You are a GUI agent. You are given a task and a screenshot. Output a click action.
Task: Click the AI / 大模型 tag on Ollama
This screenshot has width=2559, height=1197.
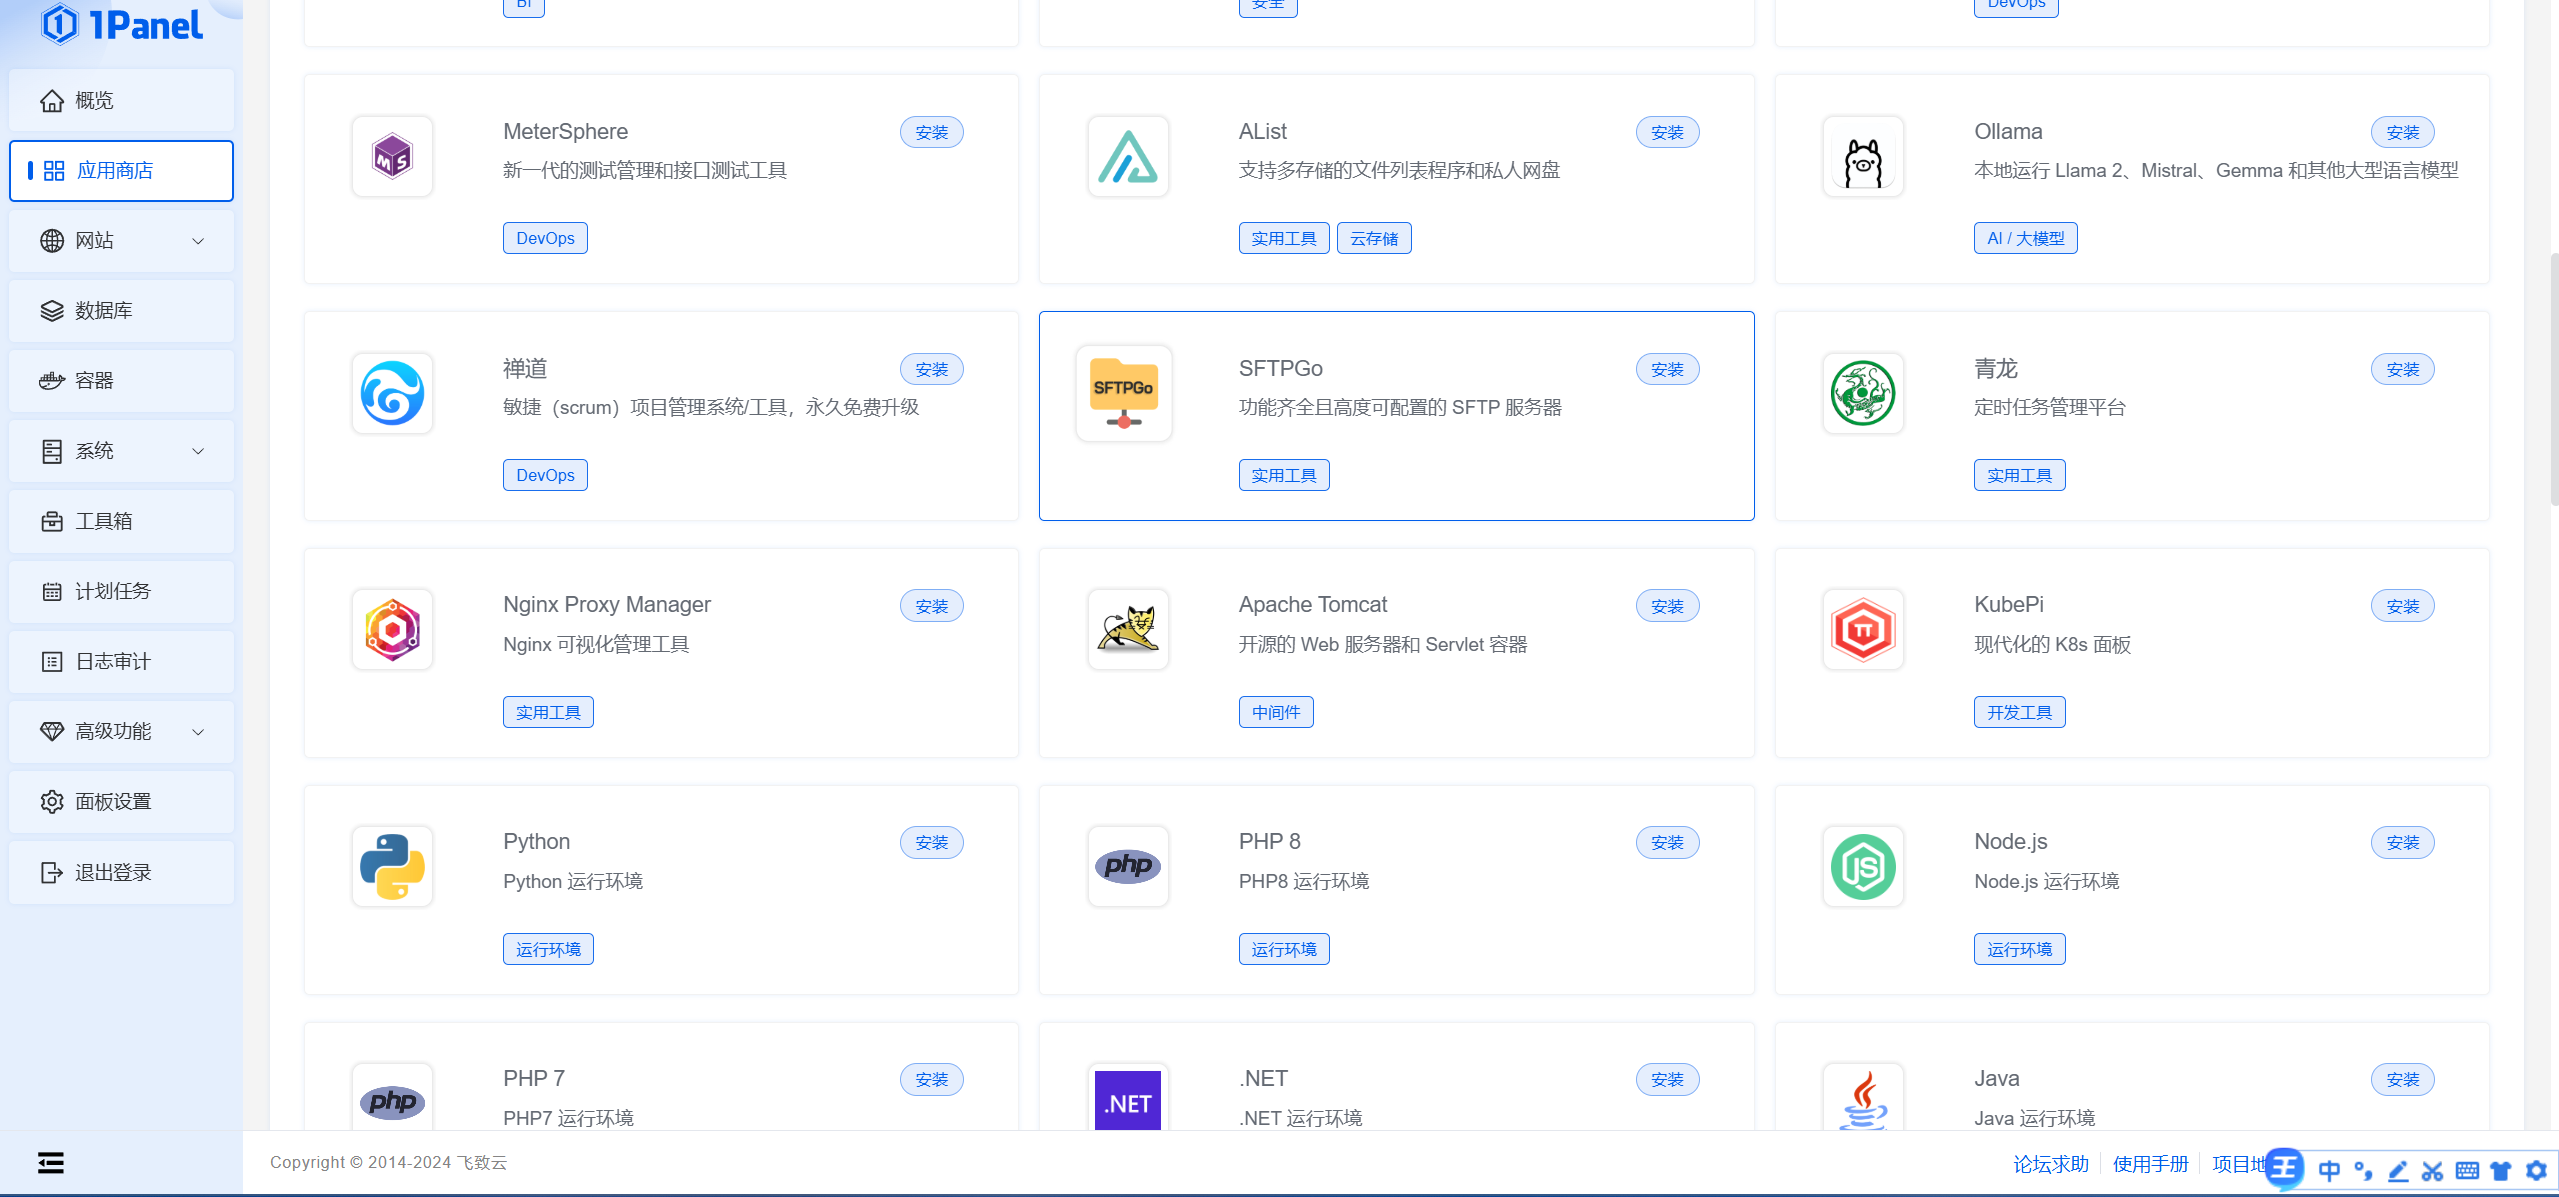[2025, 238]
